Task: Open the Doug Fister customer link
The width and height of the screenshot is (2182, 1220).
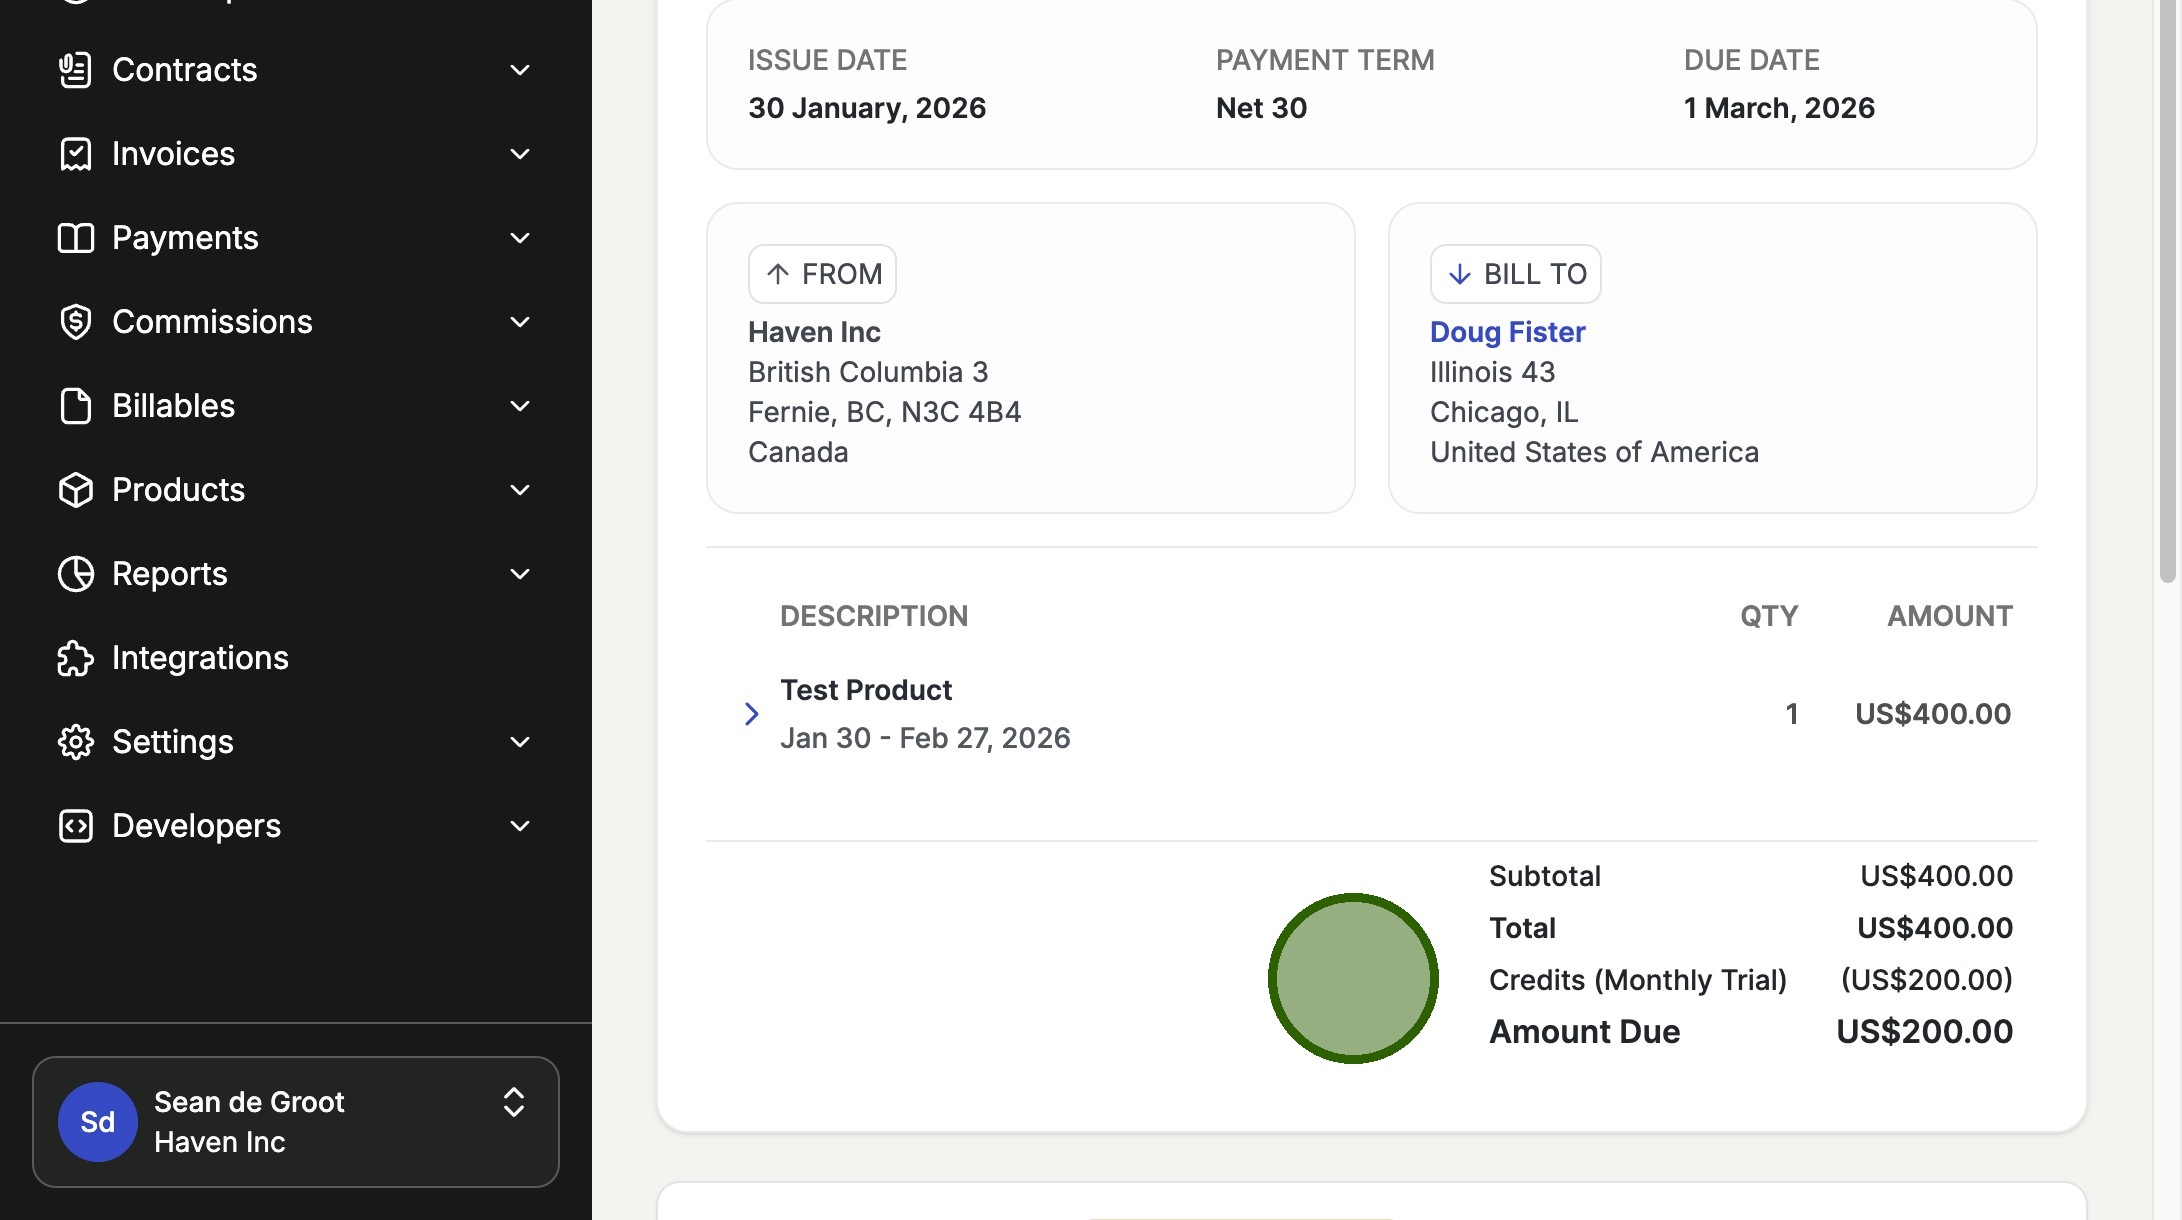Action: tap(1507, 332)
